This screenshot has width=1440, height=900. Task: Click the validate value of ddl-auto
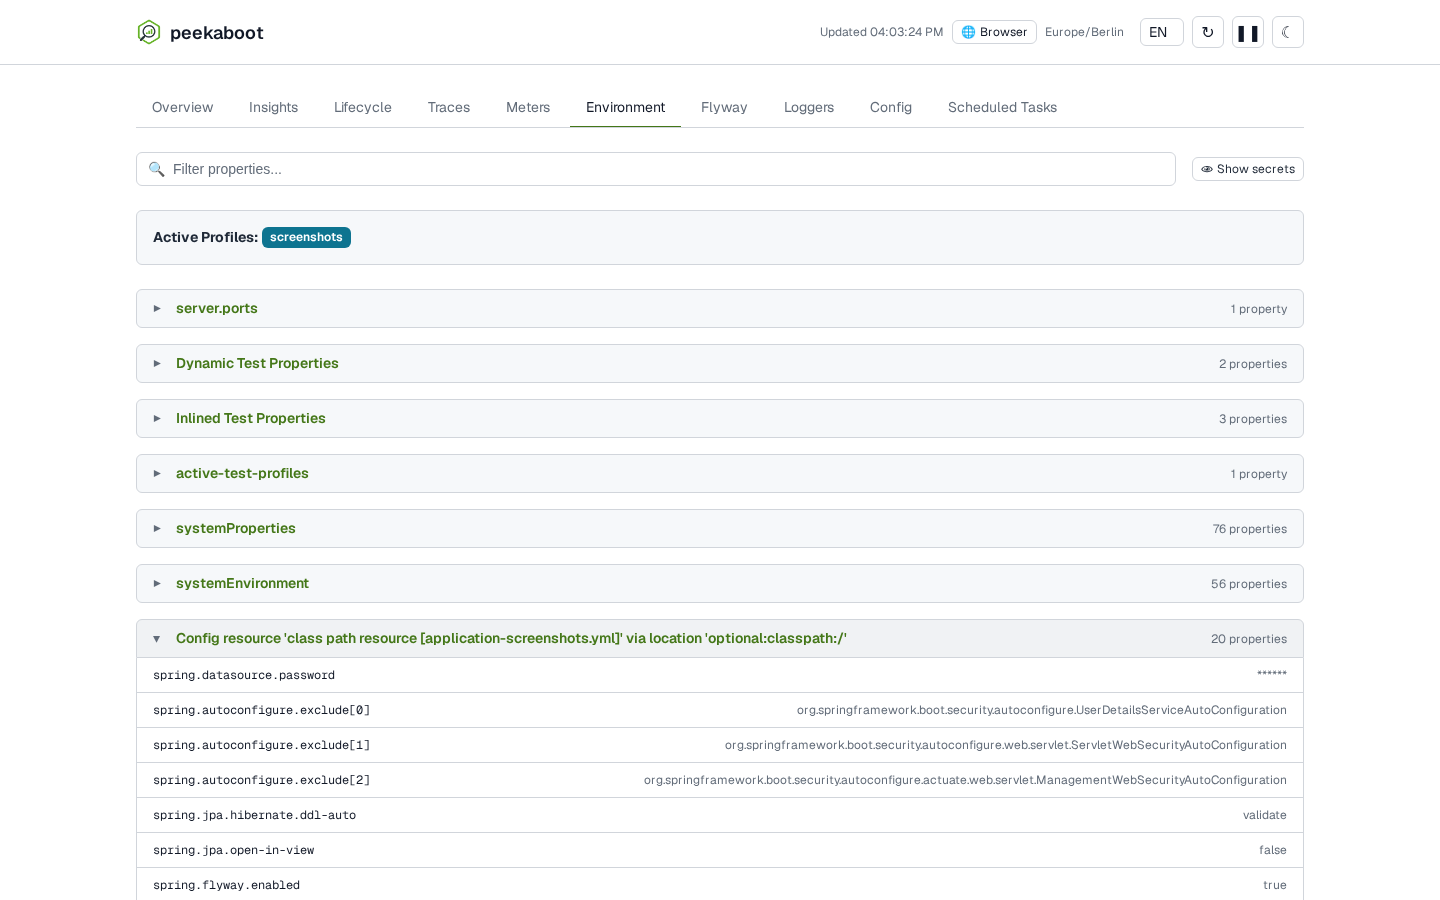(1265, 815)
